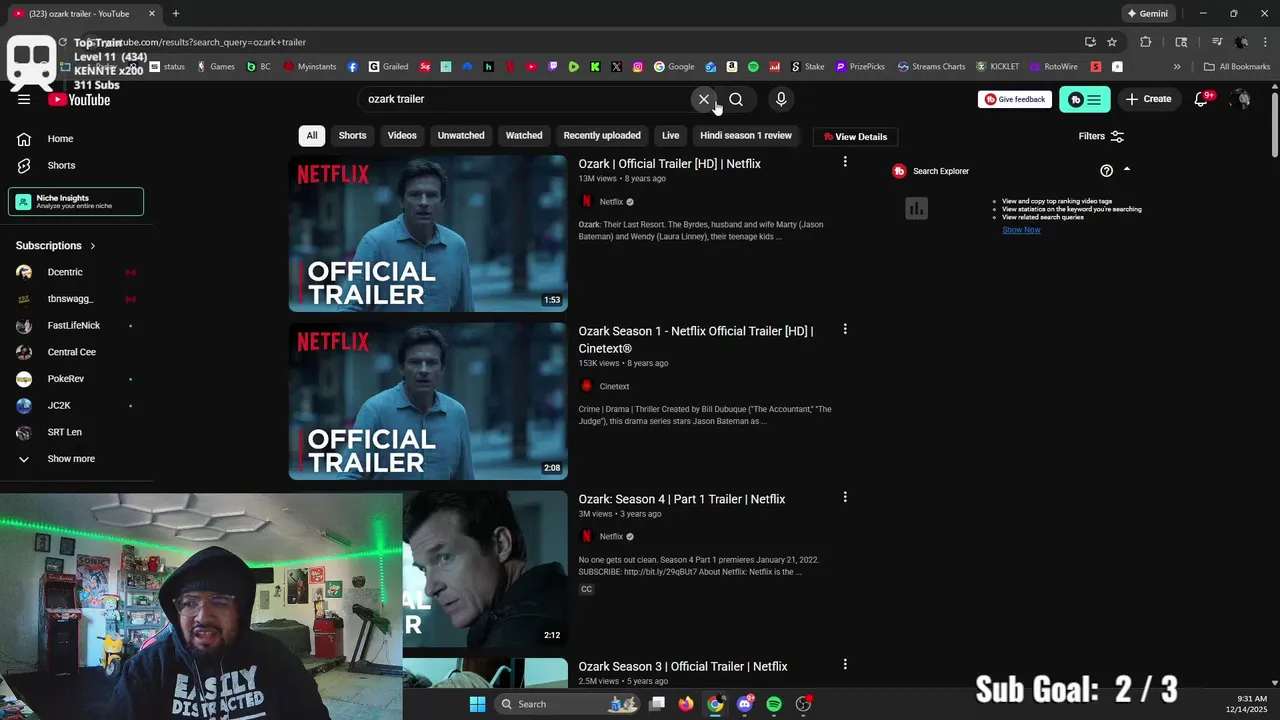Image resolution: width=1280 pixels, height=720 pixels.
Task: Expand the bookmarks overflow chevron
Action: (x=1177, y=67)
